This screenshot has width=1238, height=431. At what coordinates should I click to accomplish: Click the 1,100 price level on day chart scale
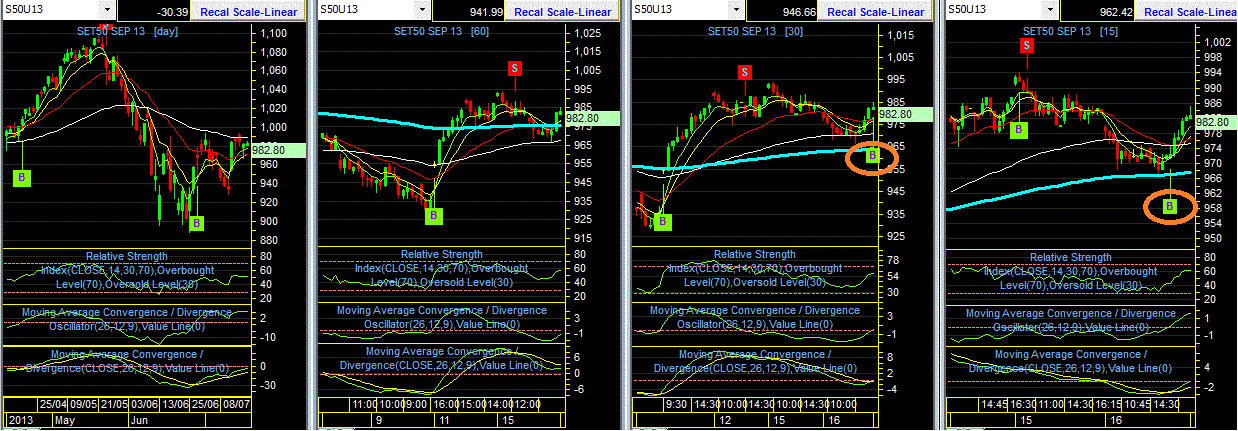pyautogui.click(x=274, y=33)
